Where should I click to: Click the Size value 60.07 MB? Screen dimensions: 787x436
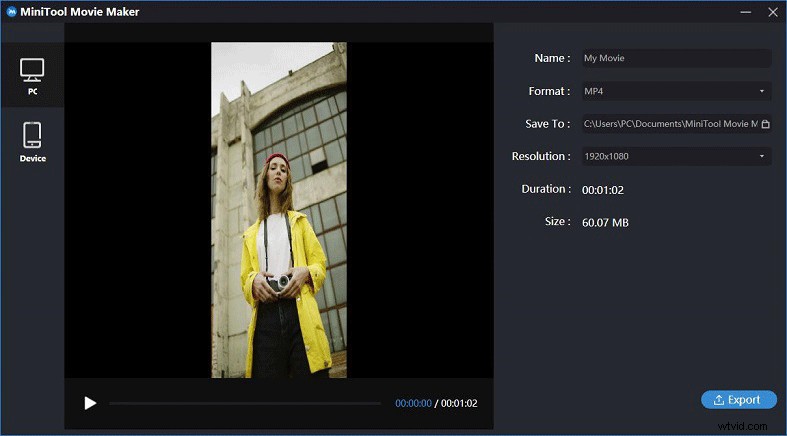(x=605, y=222)
